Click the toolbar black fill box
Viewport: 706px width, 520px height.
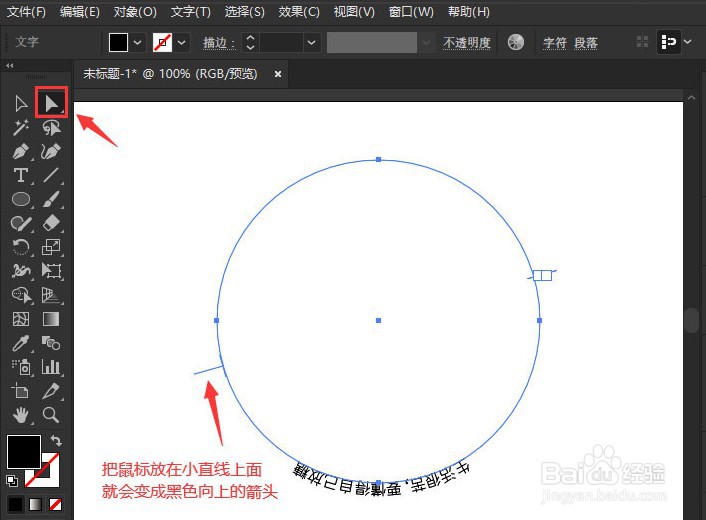pyautogui.click(x=24, y=452)
